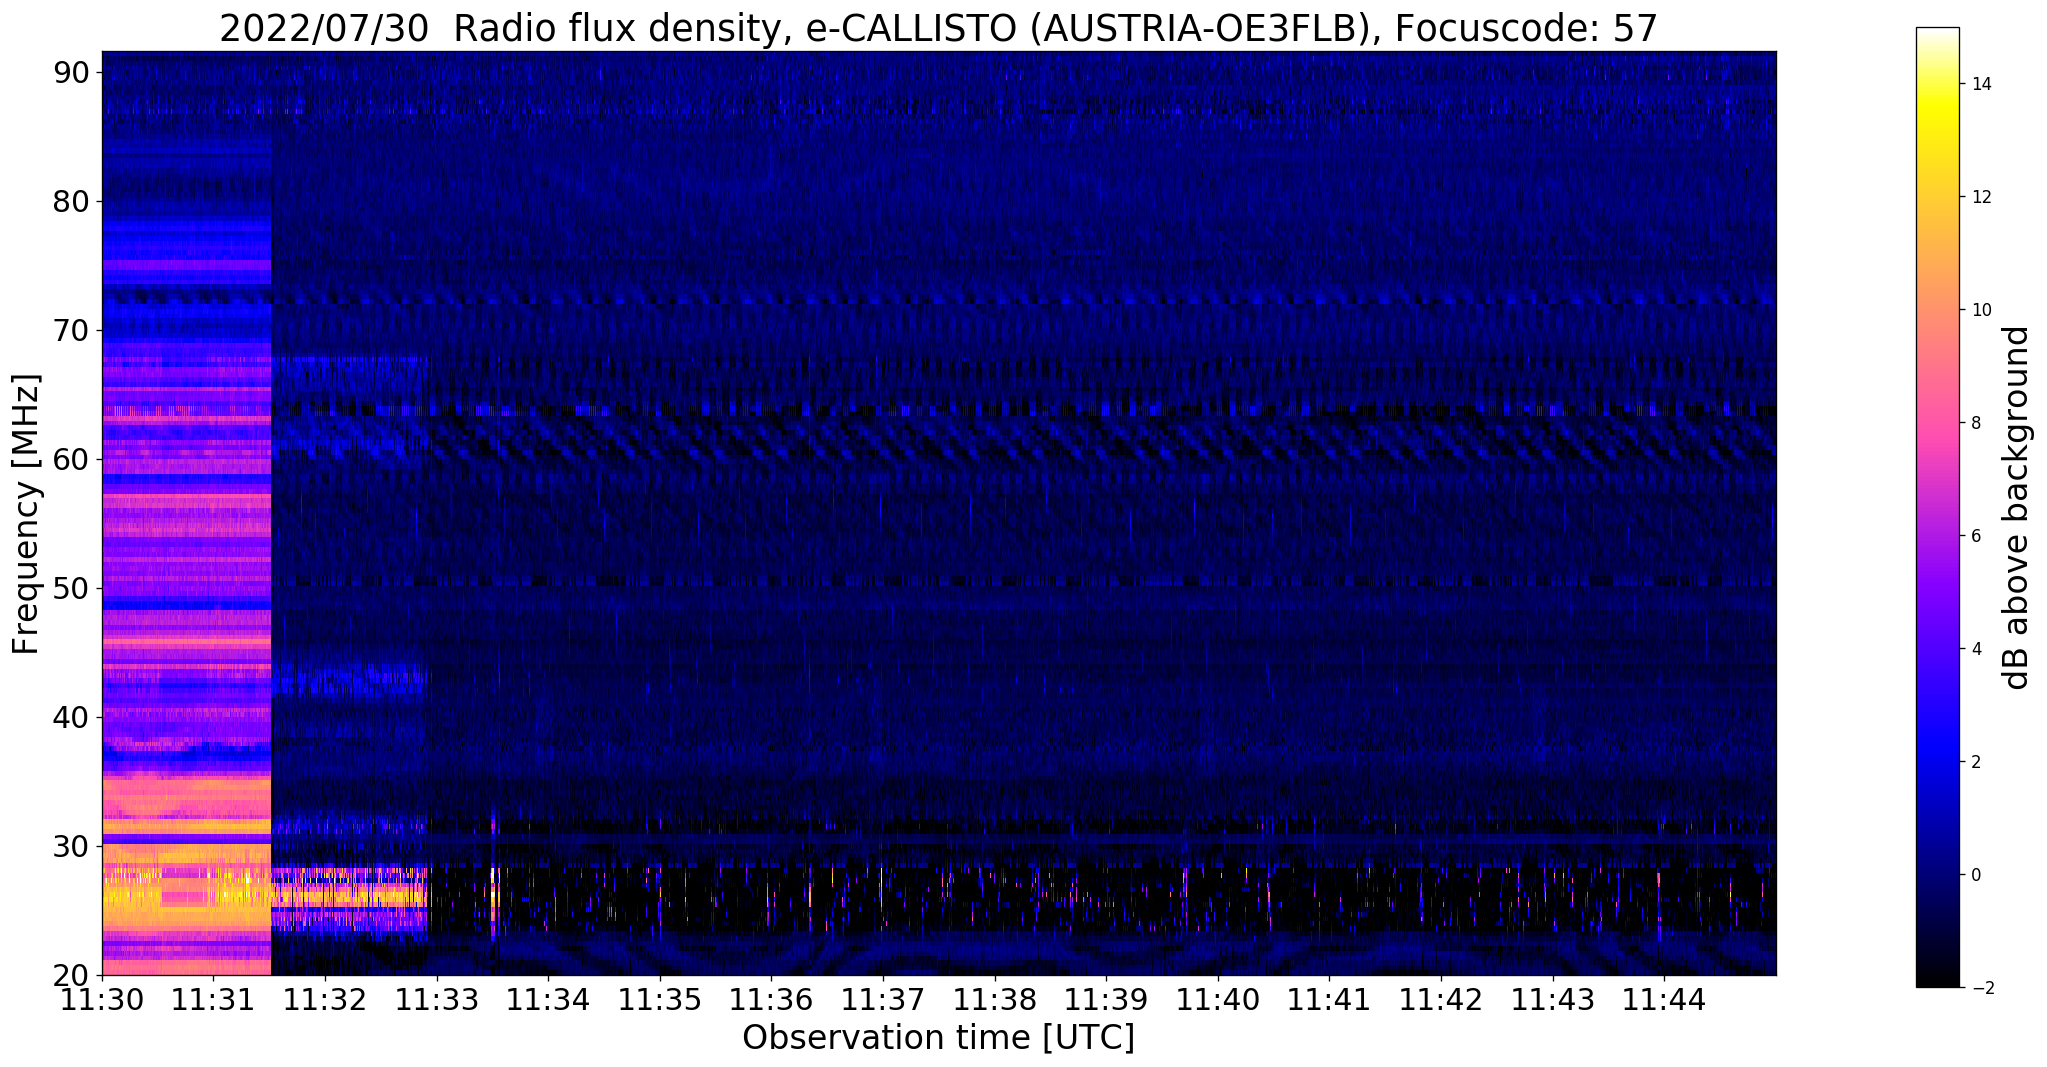Click the colorbar tick label 2
This screenshot has width=2047, height=1067.
coord(1975,762)
